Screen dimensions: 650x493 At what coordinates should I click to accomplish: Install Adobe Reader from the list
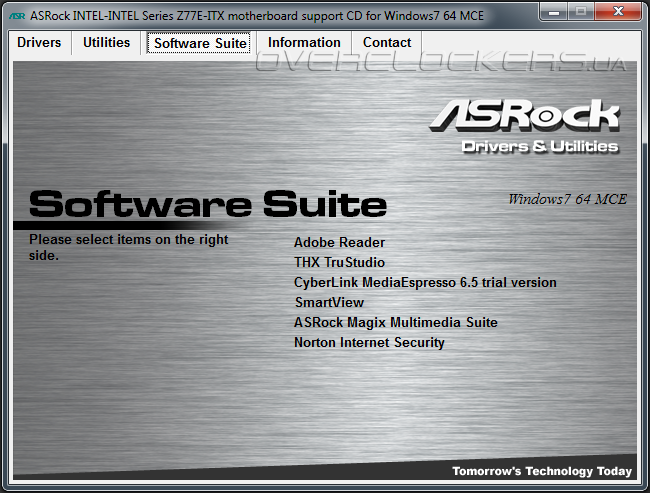pyautogui.click(x=339, y=243)
